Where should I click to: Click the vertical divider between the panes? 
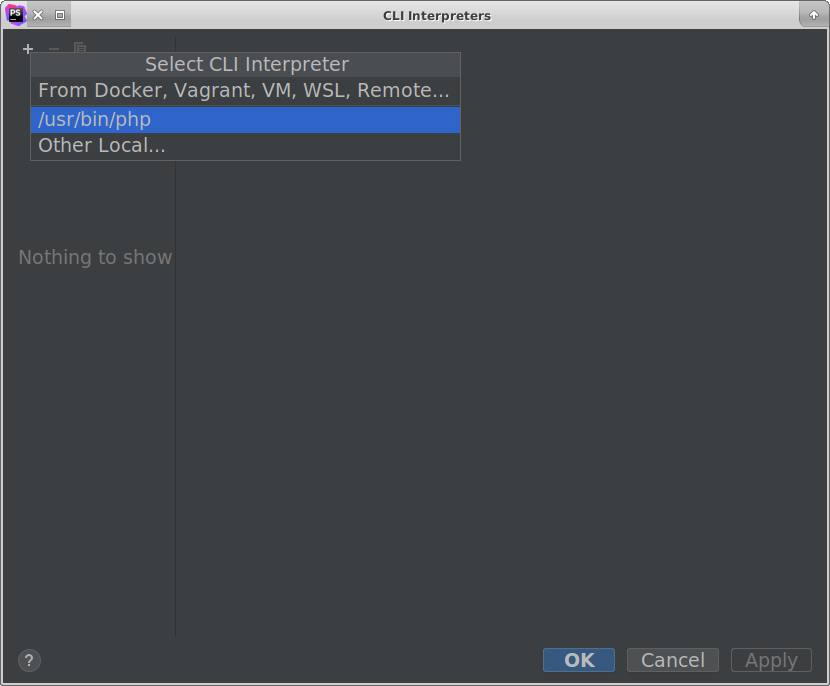pos(176,400)
